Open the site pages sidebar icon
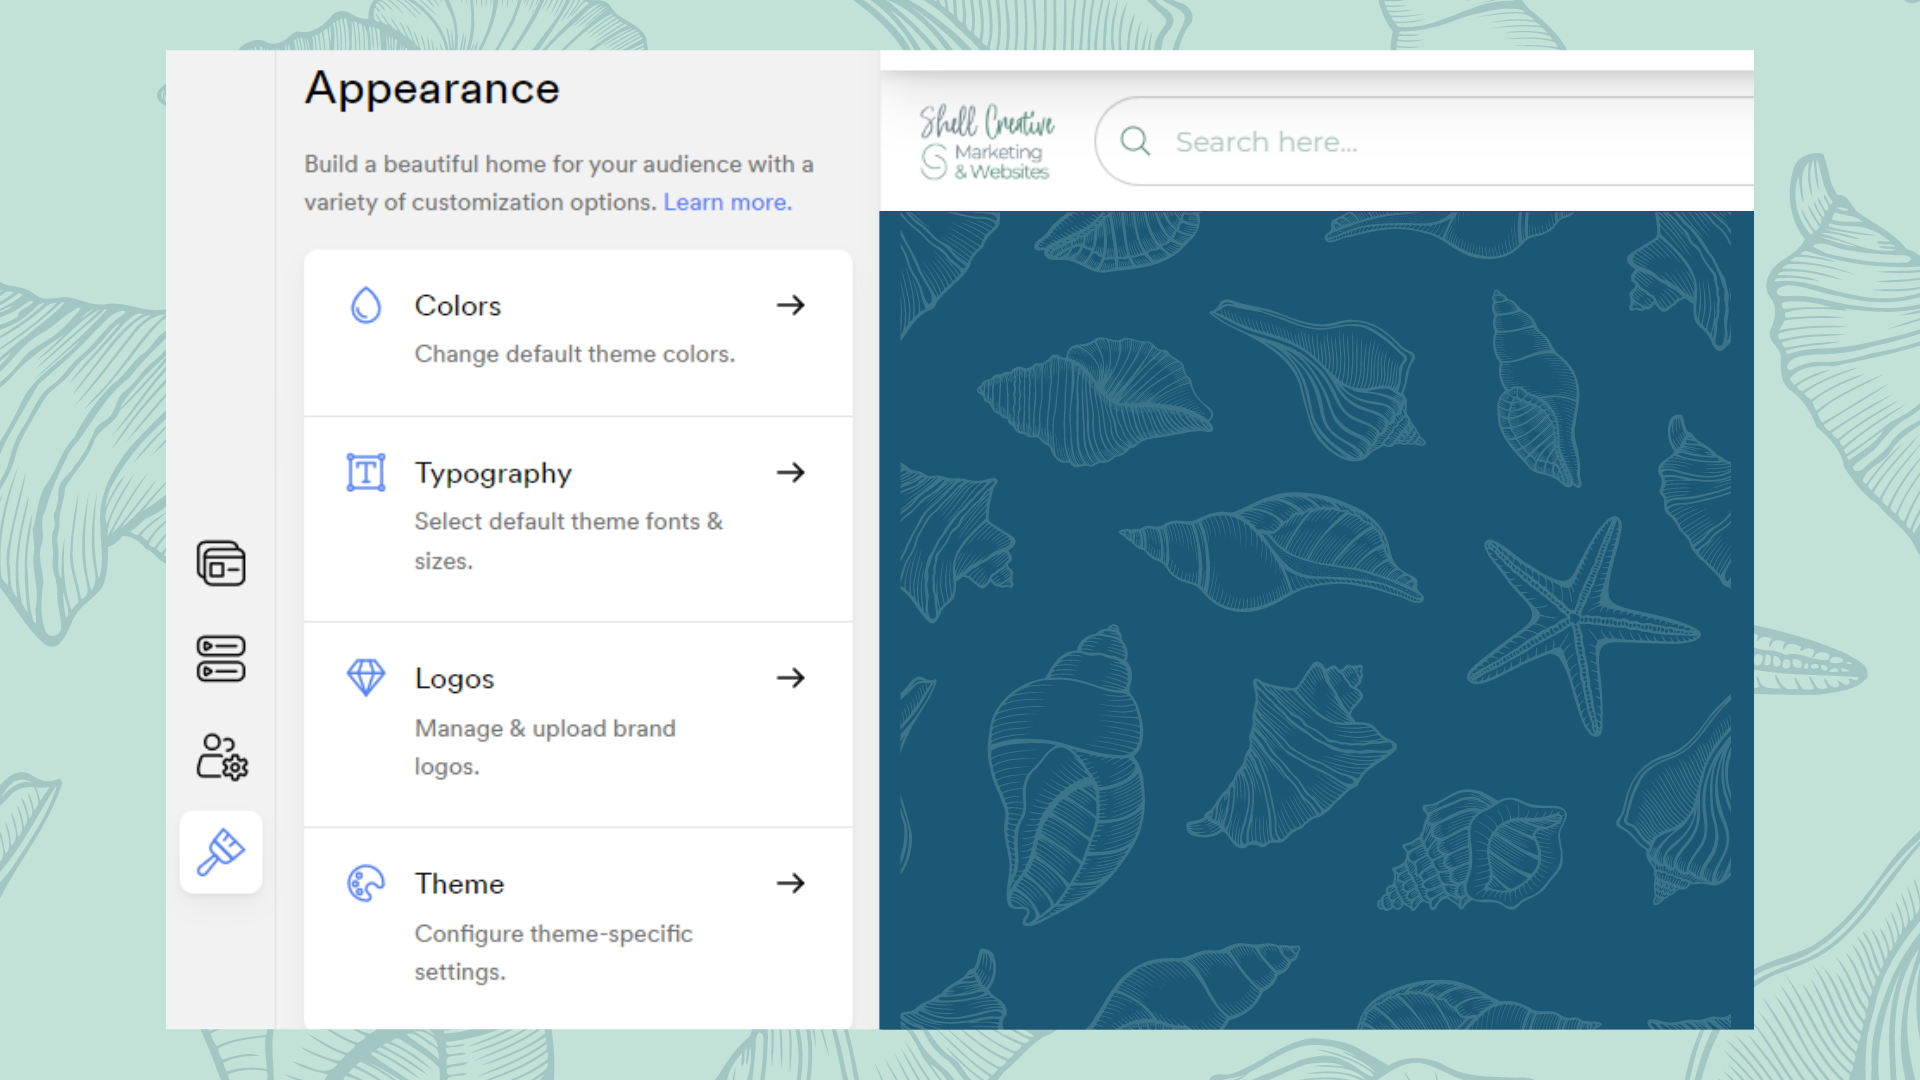The image size is (1920, 1080). pos(221,563)
